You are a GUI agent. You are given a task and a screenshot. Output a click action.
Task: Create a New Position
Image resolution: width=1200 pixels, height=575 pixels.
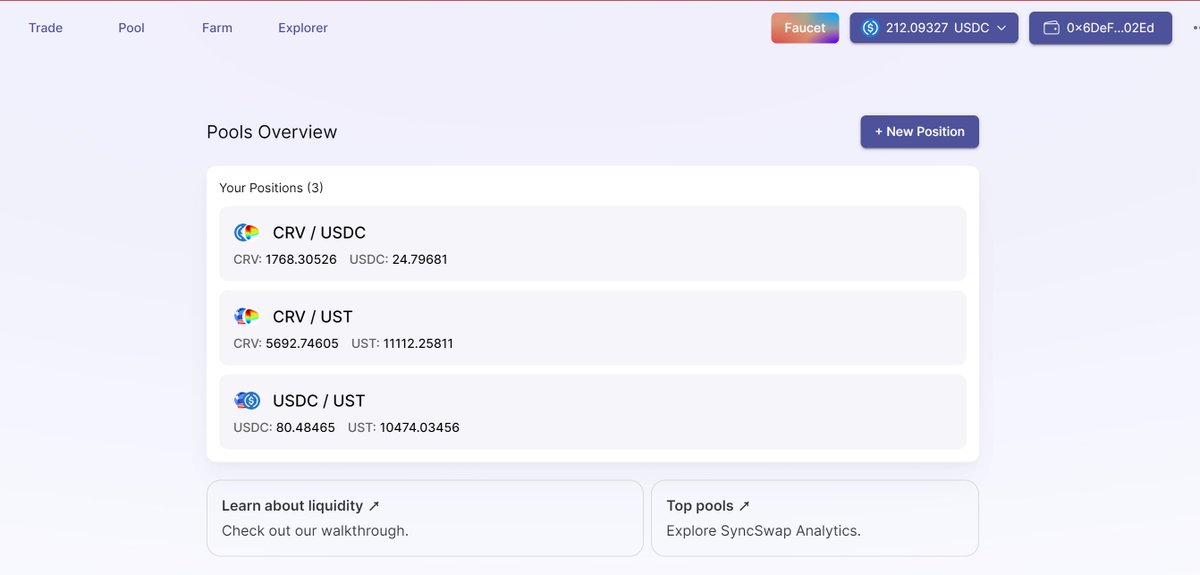(x=920, y=132)
